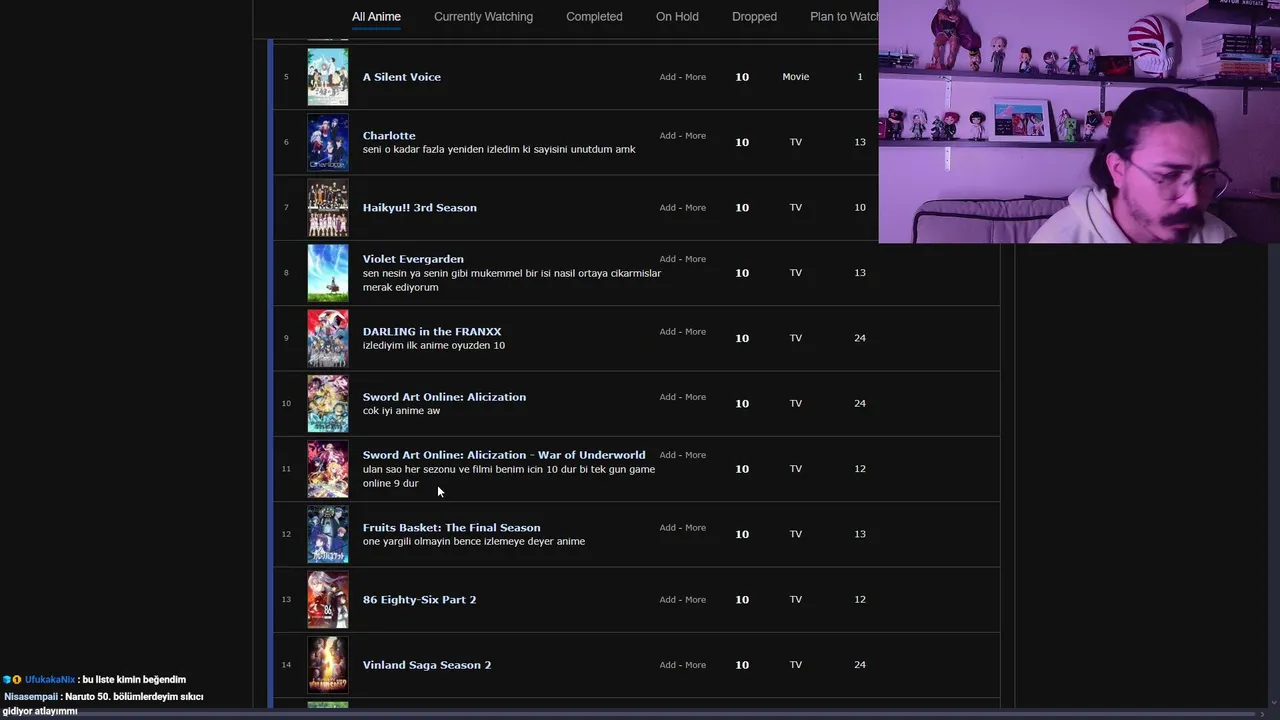
Task: Click More in the A Silent Voice row
Action: [x=695, y=77]
